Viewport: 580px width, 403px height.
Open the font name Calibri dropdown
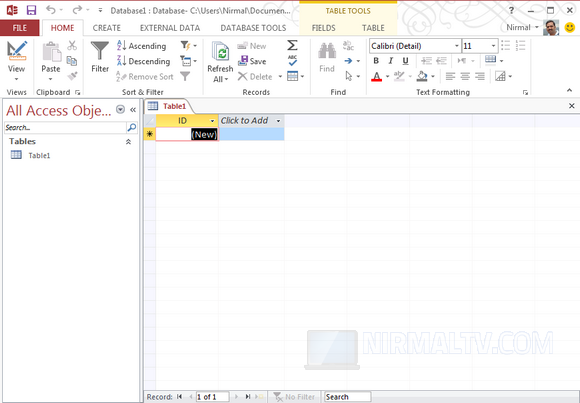457,46
